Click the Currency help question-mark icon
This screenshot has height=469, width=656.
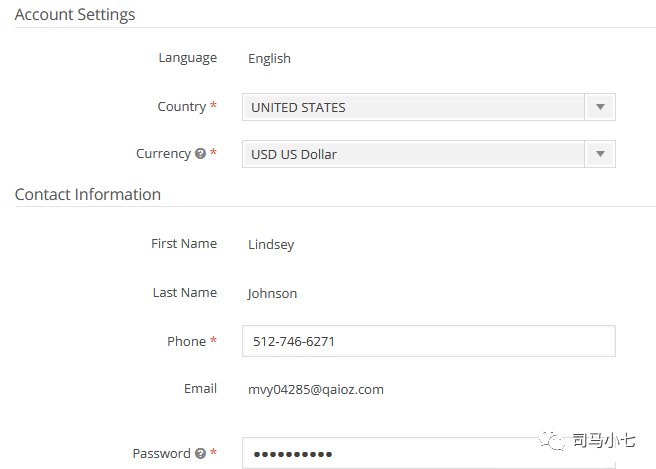(201, 154)
